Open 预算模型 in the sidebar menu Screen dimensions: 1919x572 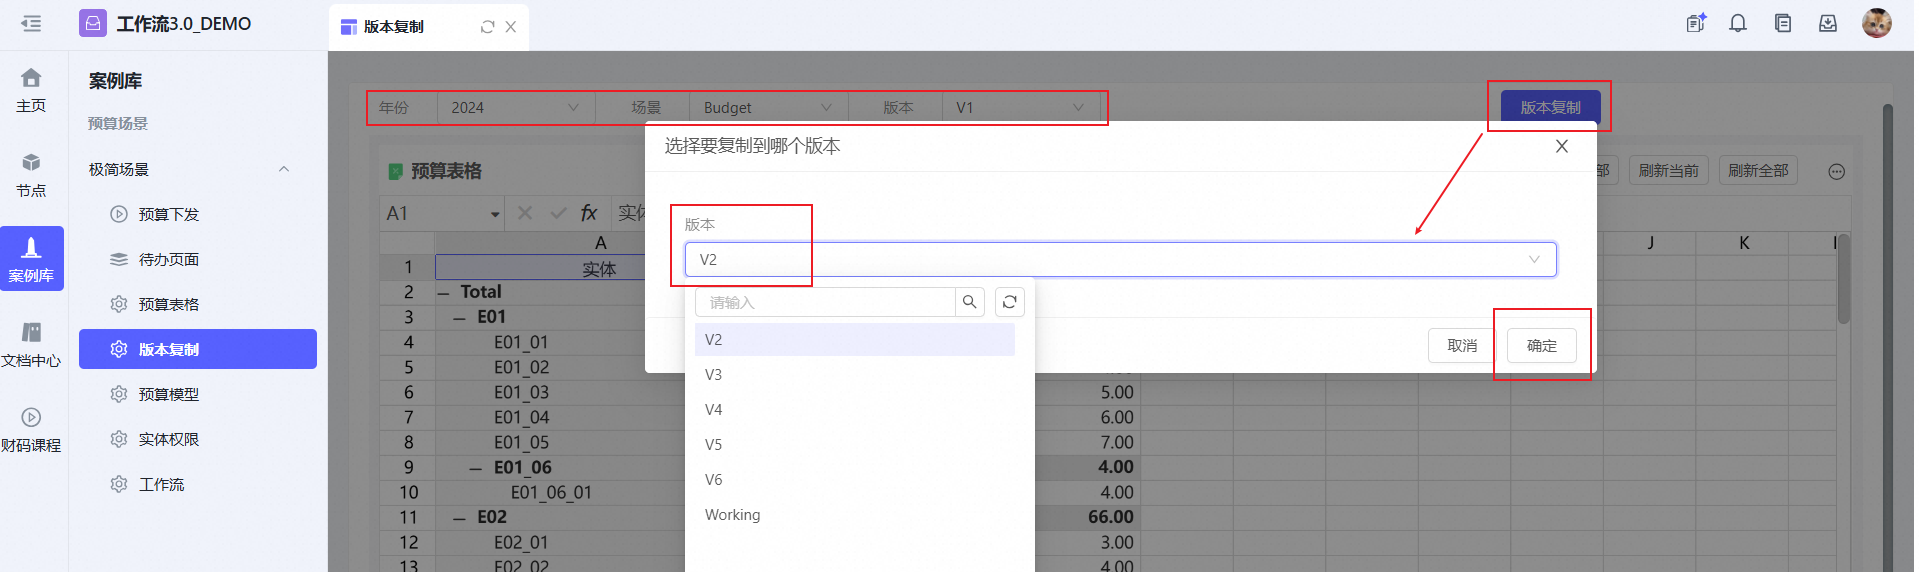(168, 395)
